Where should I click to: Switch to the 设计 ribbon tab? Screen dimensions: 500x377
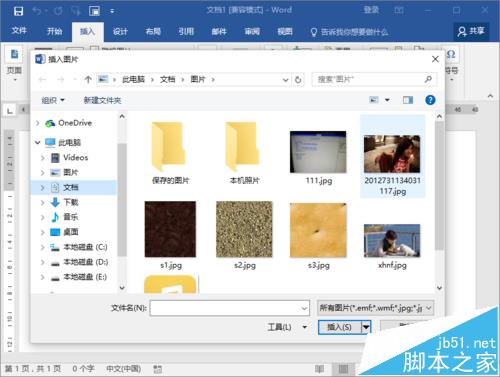point(120,31)
